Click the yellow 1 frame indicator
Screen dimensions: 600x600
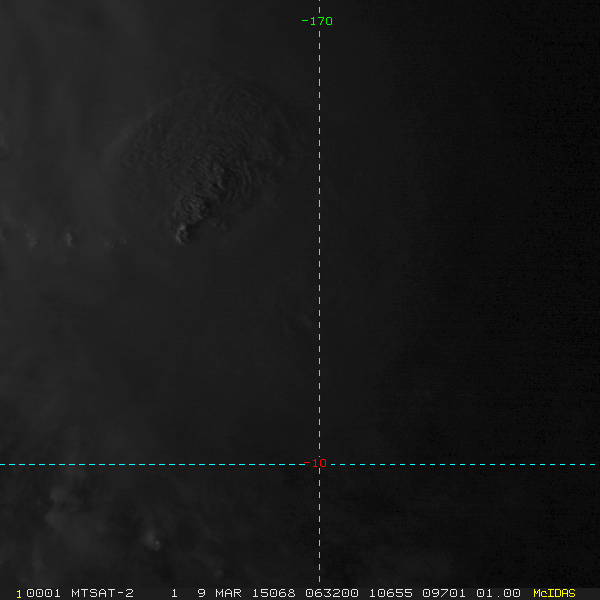tap(19, 594)
